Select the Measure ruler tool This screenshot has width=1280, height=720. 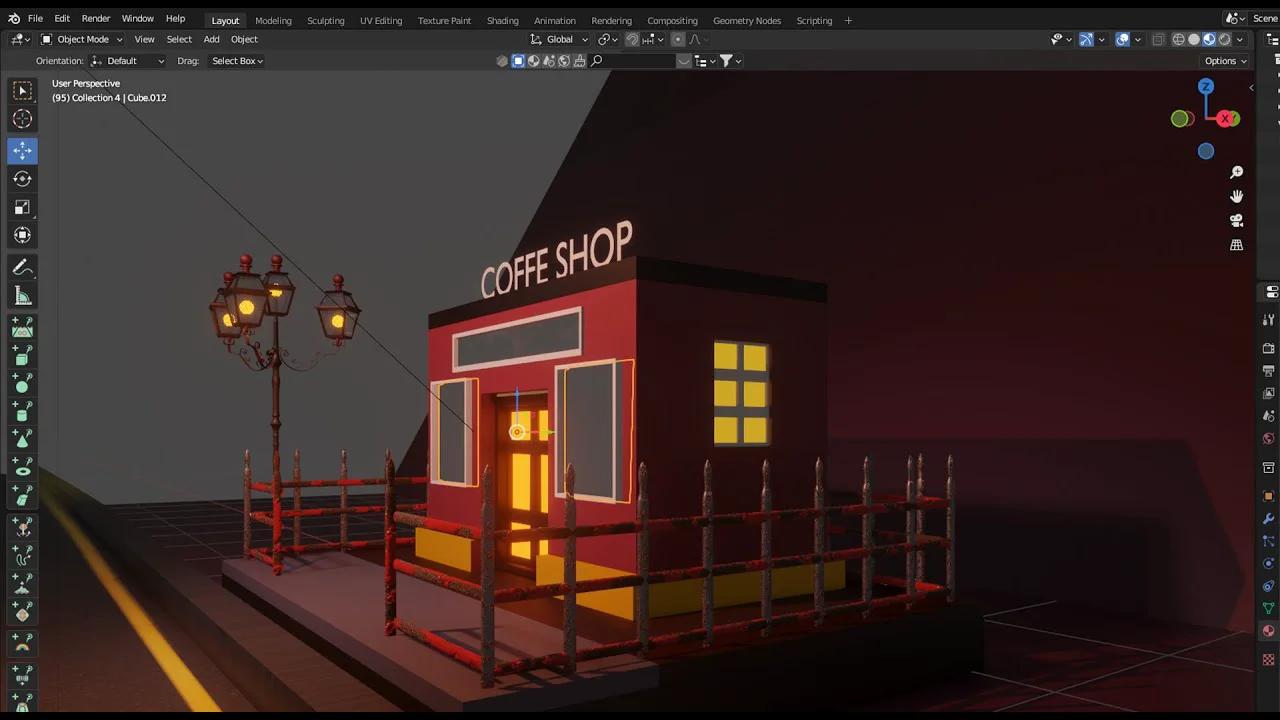coord(22,296)
